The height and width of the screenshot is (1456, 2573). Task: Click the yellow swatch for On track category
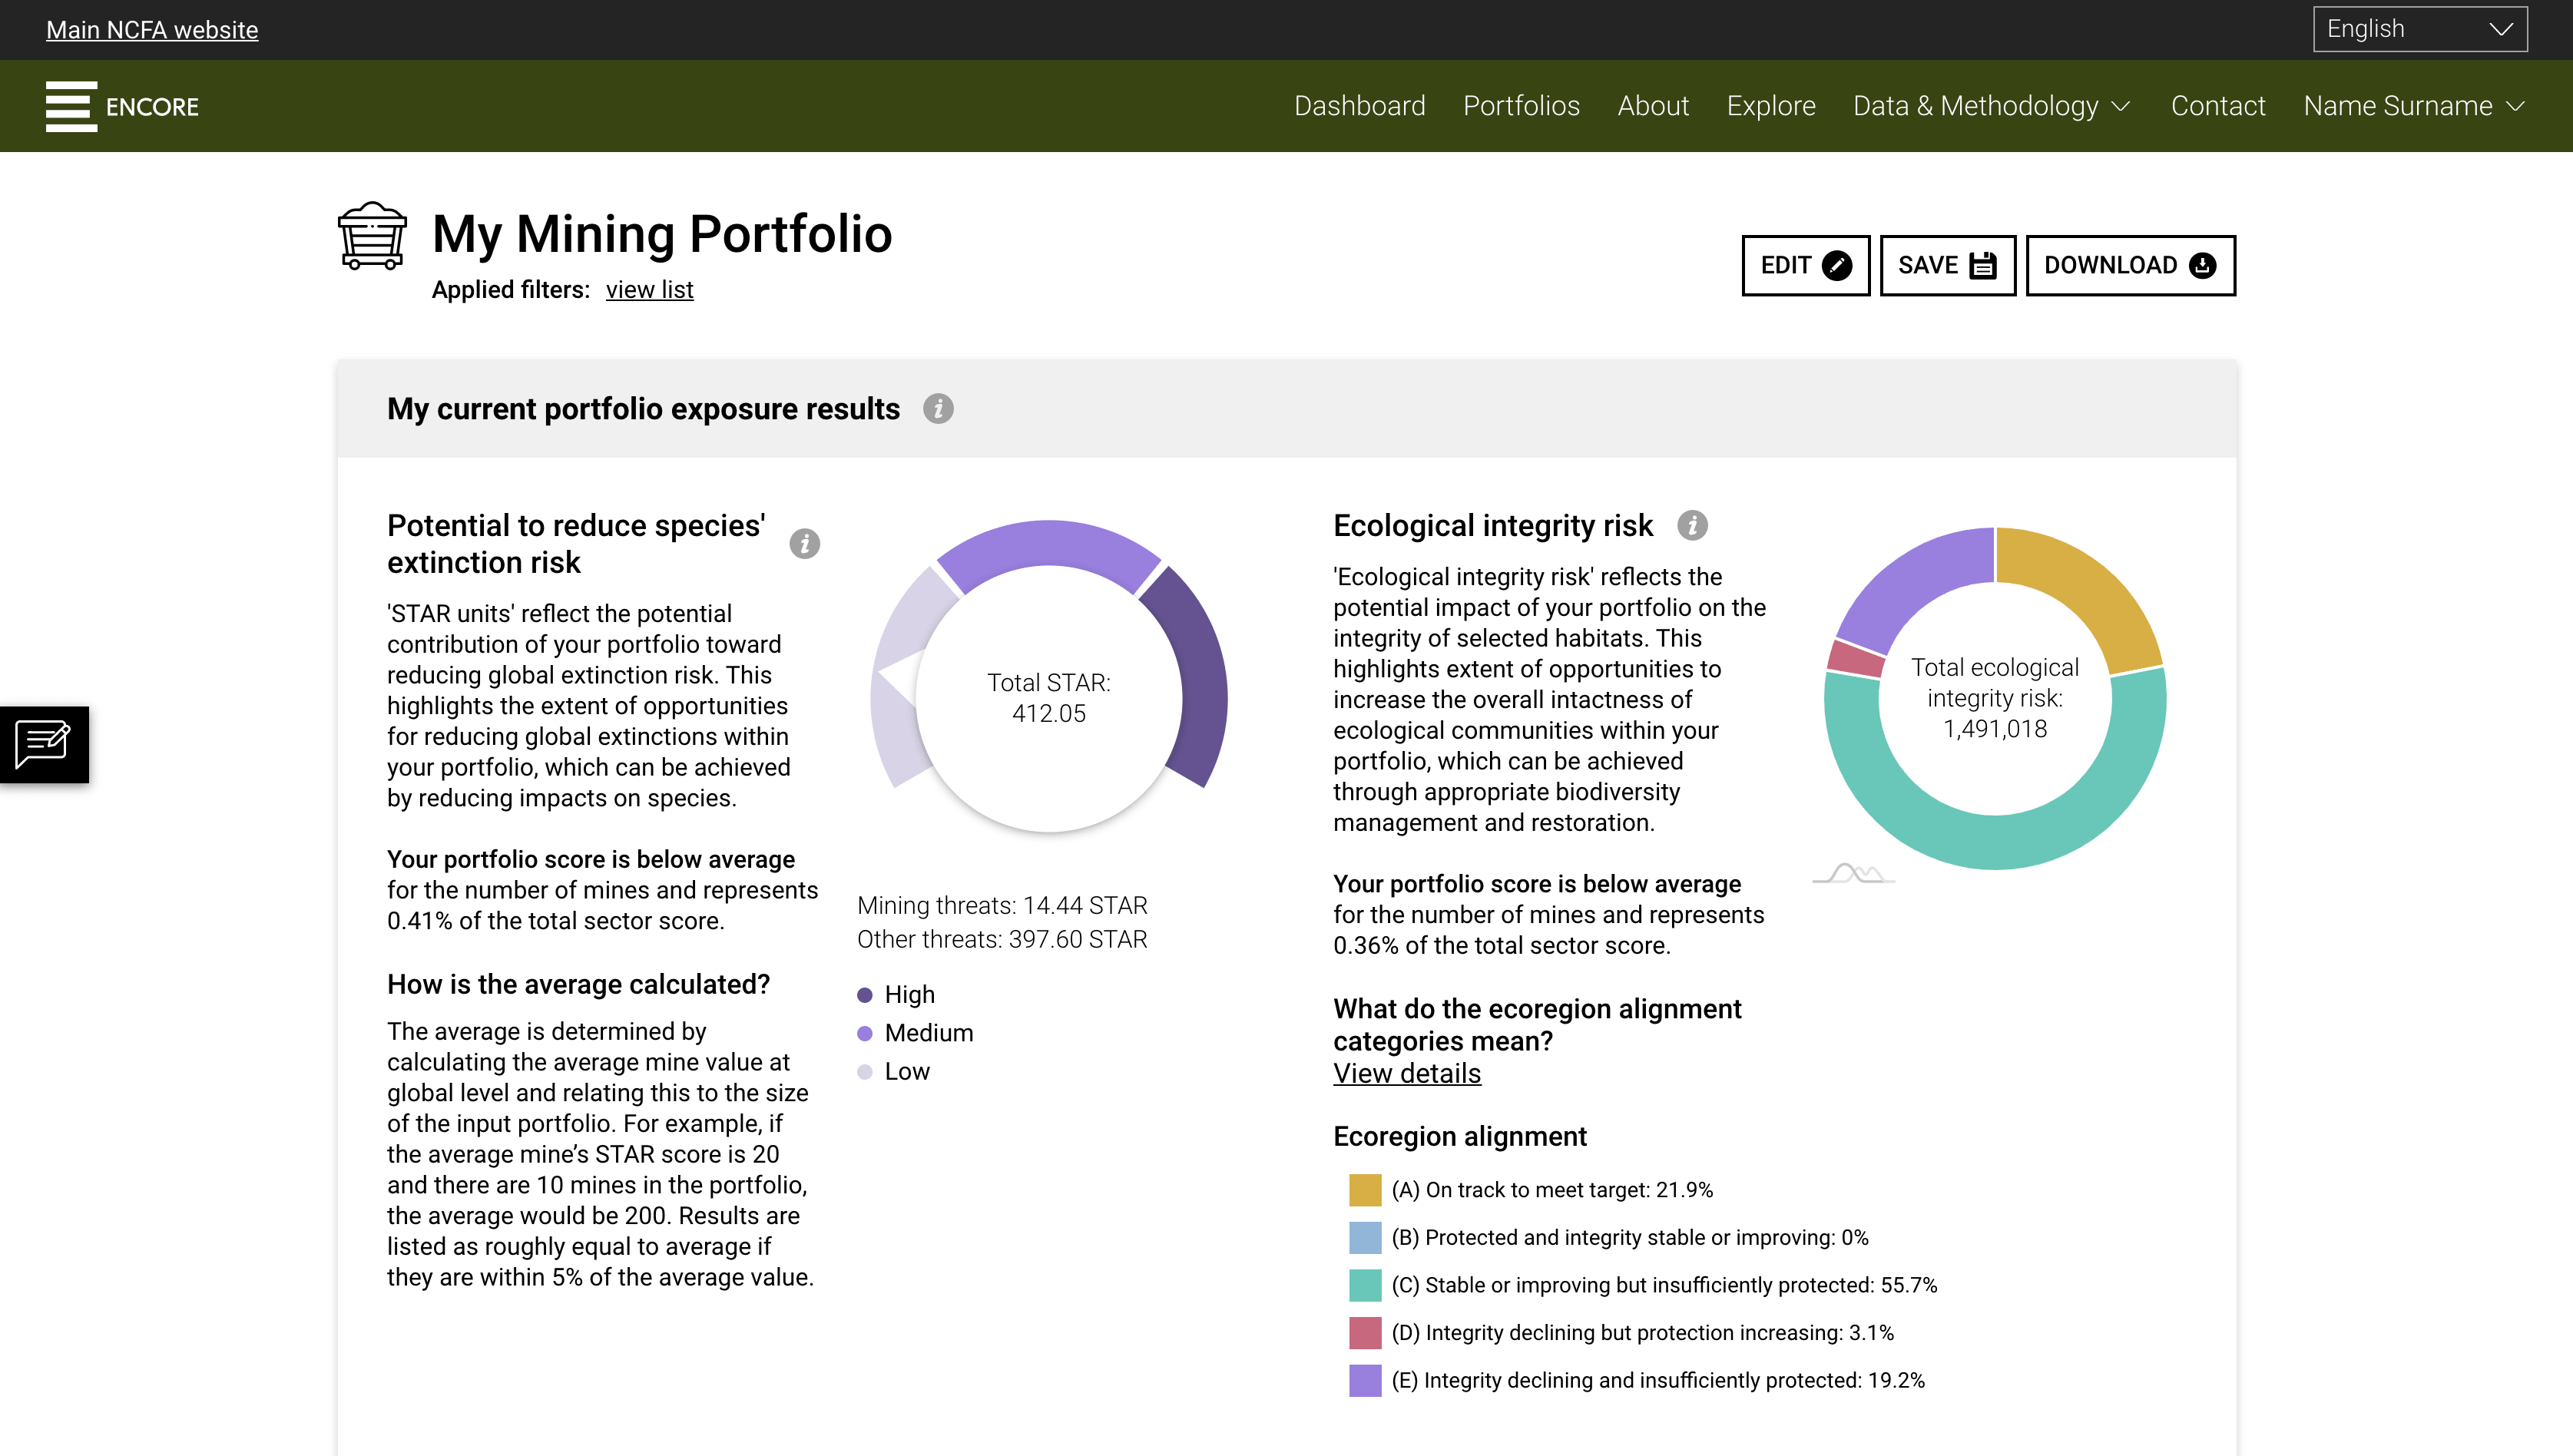1365,1189
